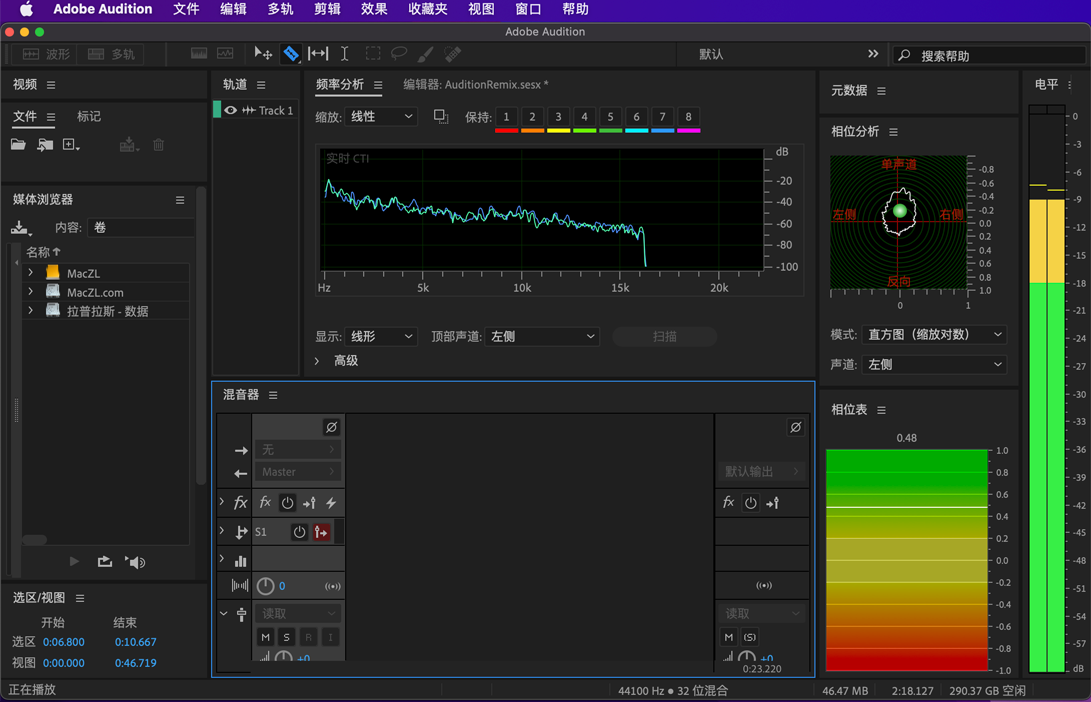Select the Time Selection tool
Image resolution: width=1091 pixels, height=702 pixels.
(345, 56)
